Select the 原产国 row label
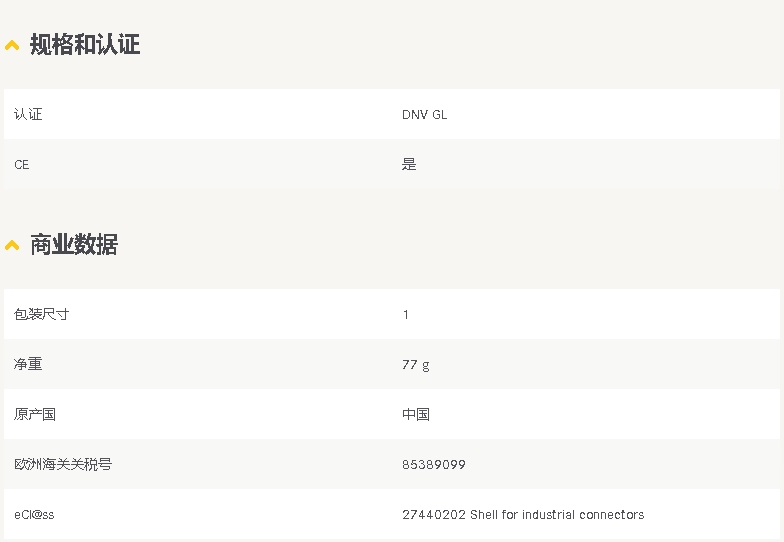 click(35, 414)
